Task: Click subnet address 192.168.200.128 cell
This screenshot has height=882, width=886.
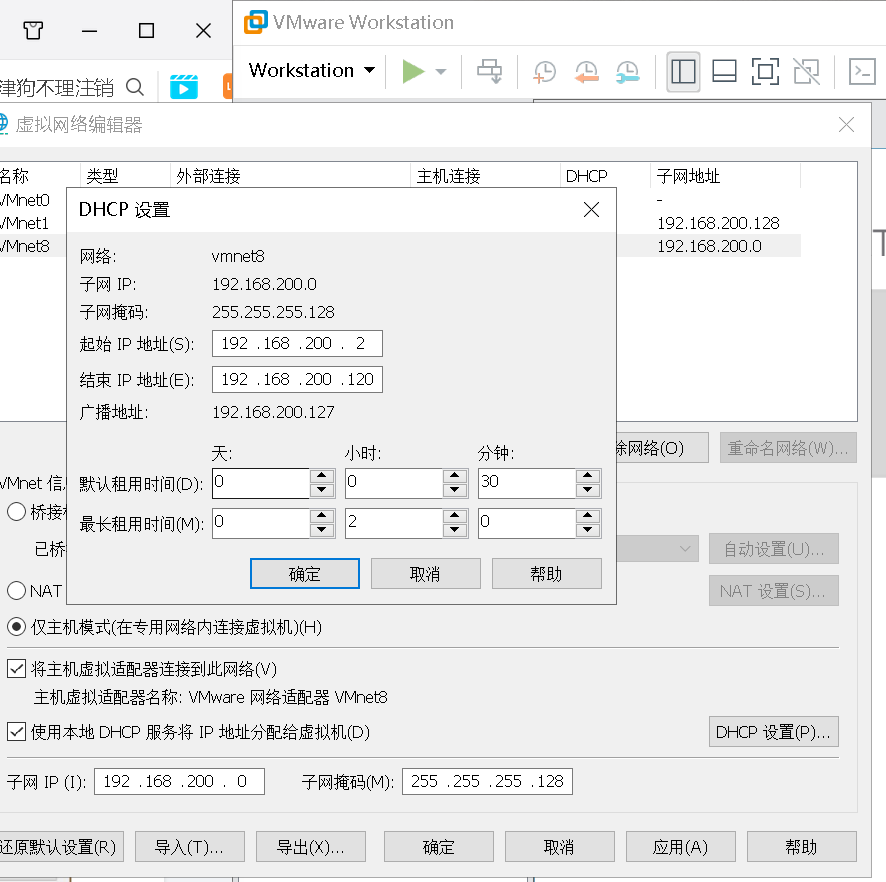Action: tap(718, 223)
